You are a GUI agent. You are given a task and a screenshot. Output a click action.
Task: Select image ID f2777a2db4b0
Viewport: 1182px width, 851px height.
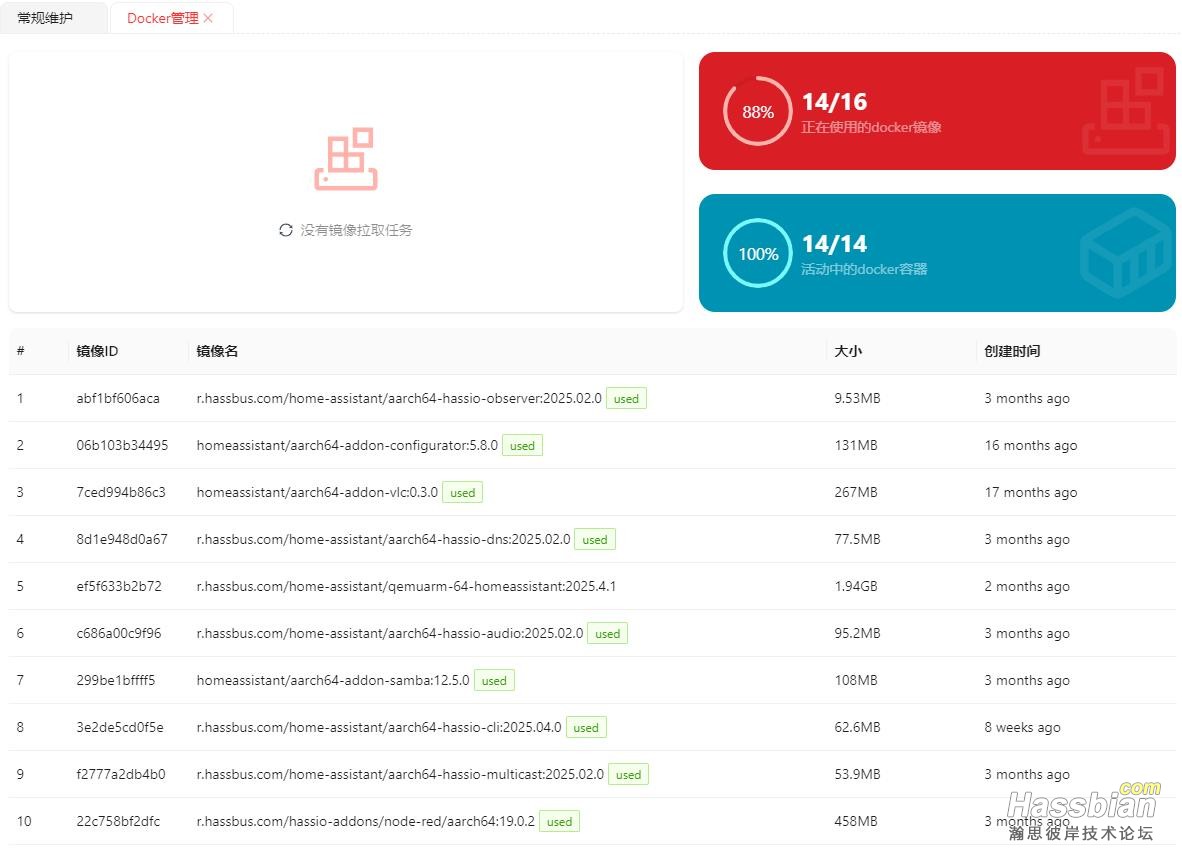(x=121, y=774)
